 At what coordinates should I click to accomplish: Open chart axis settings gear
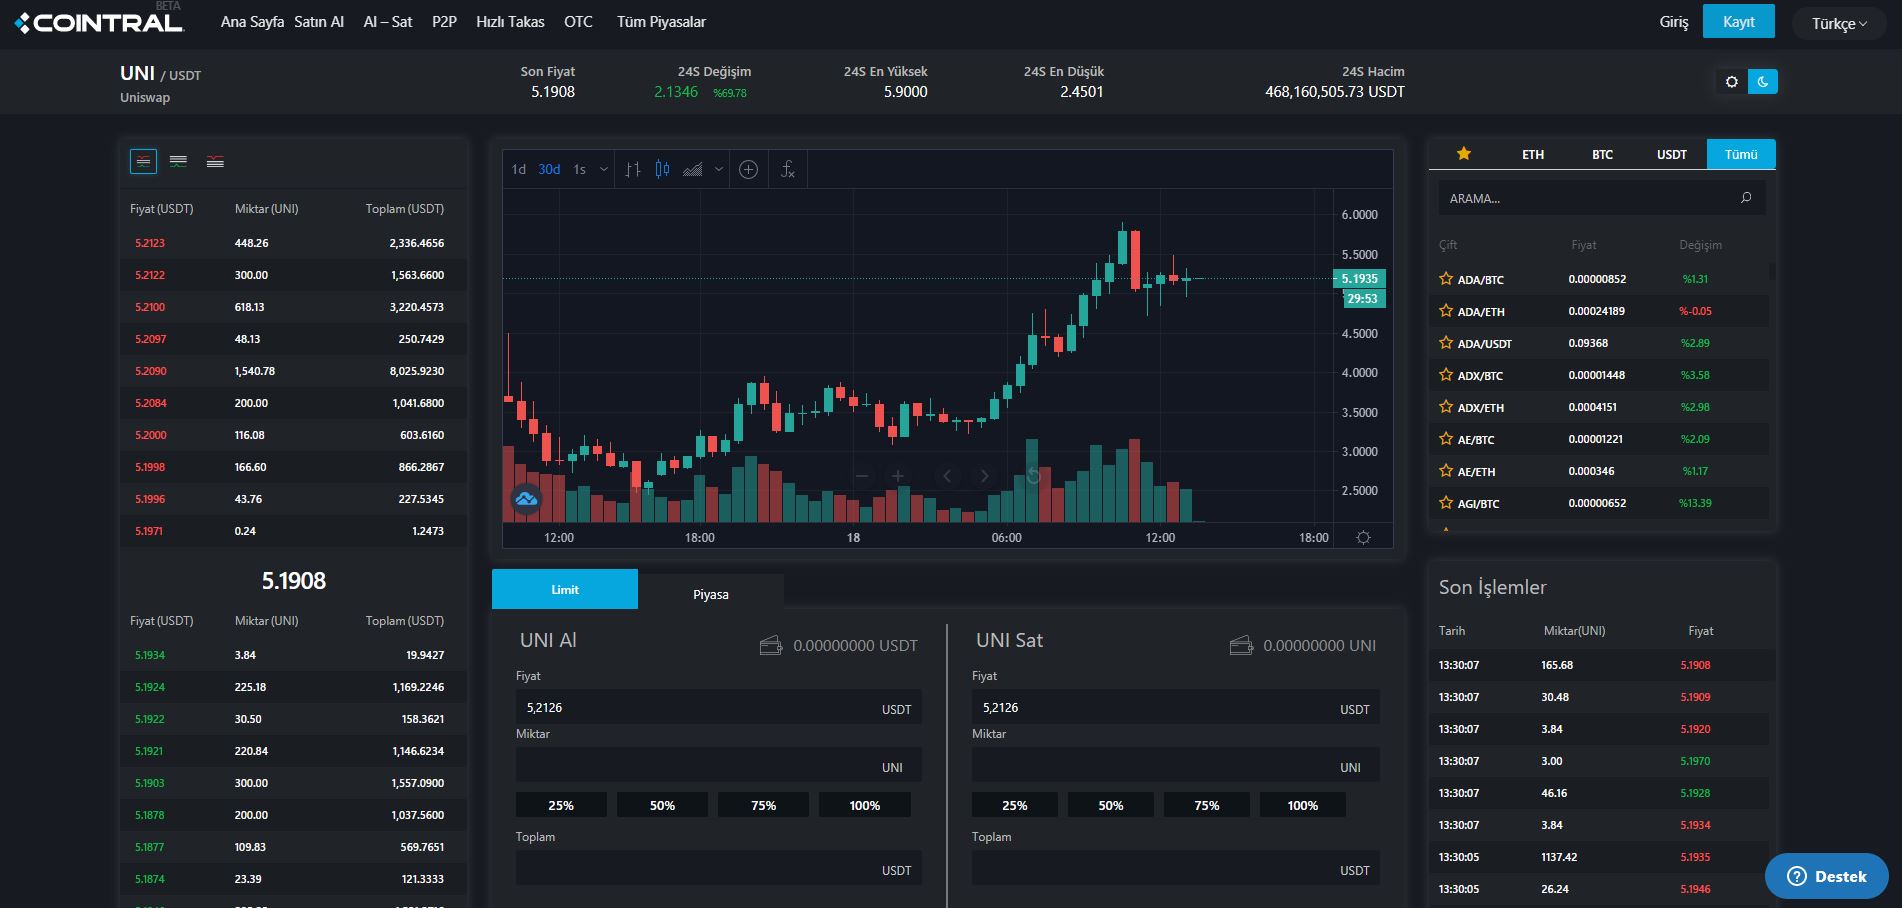[x=1363, y=537]
